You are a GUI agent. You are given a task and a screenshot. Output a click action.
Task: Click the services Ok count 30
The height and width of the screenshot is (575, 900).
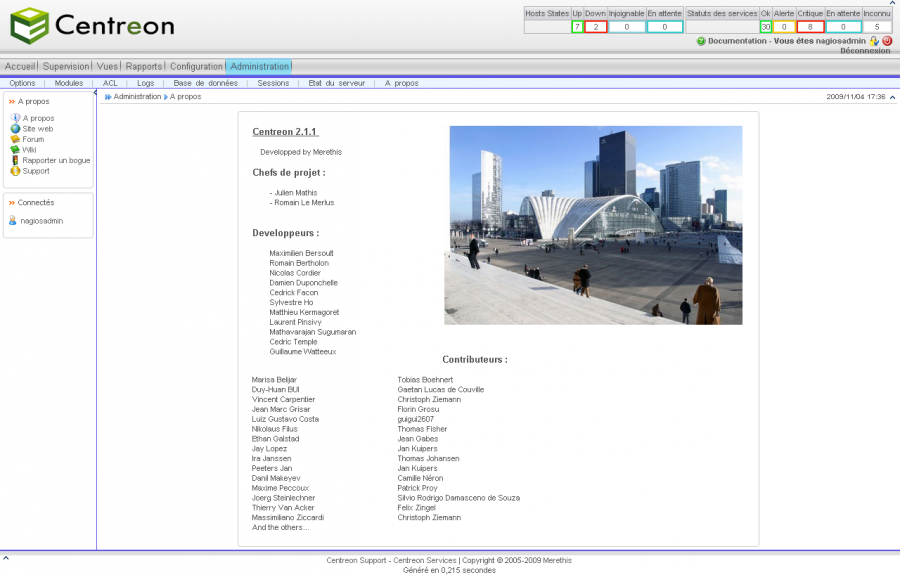tap(766, 27)
